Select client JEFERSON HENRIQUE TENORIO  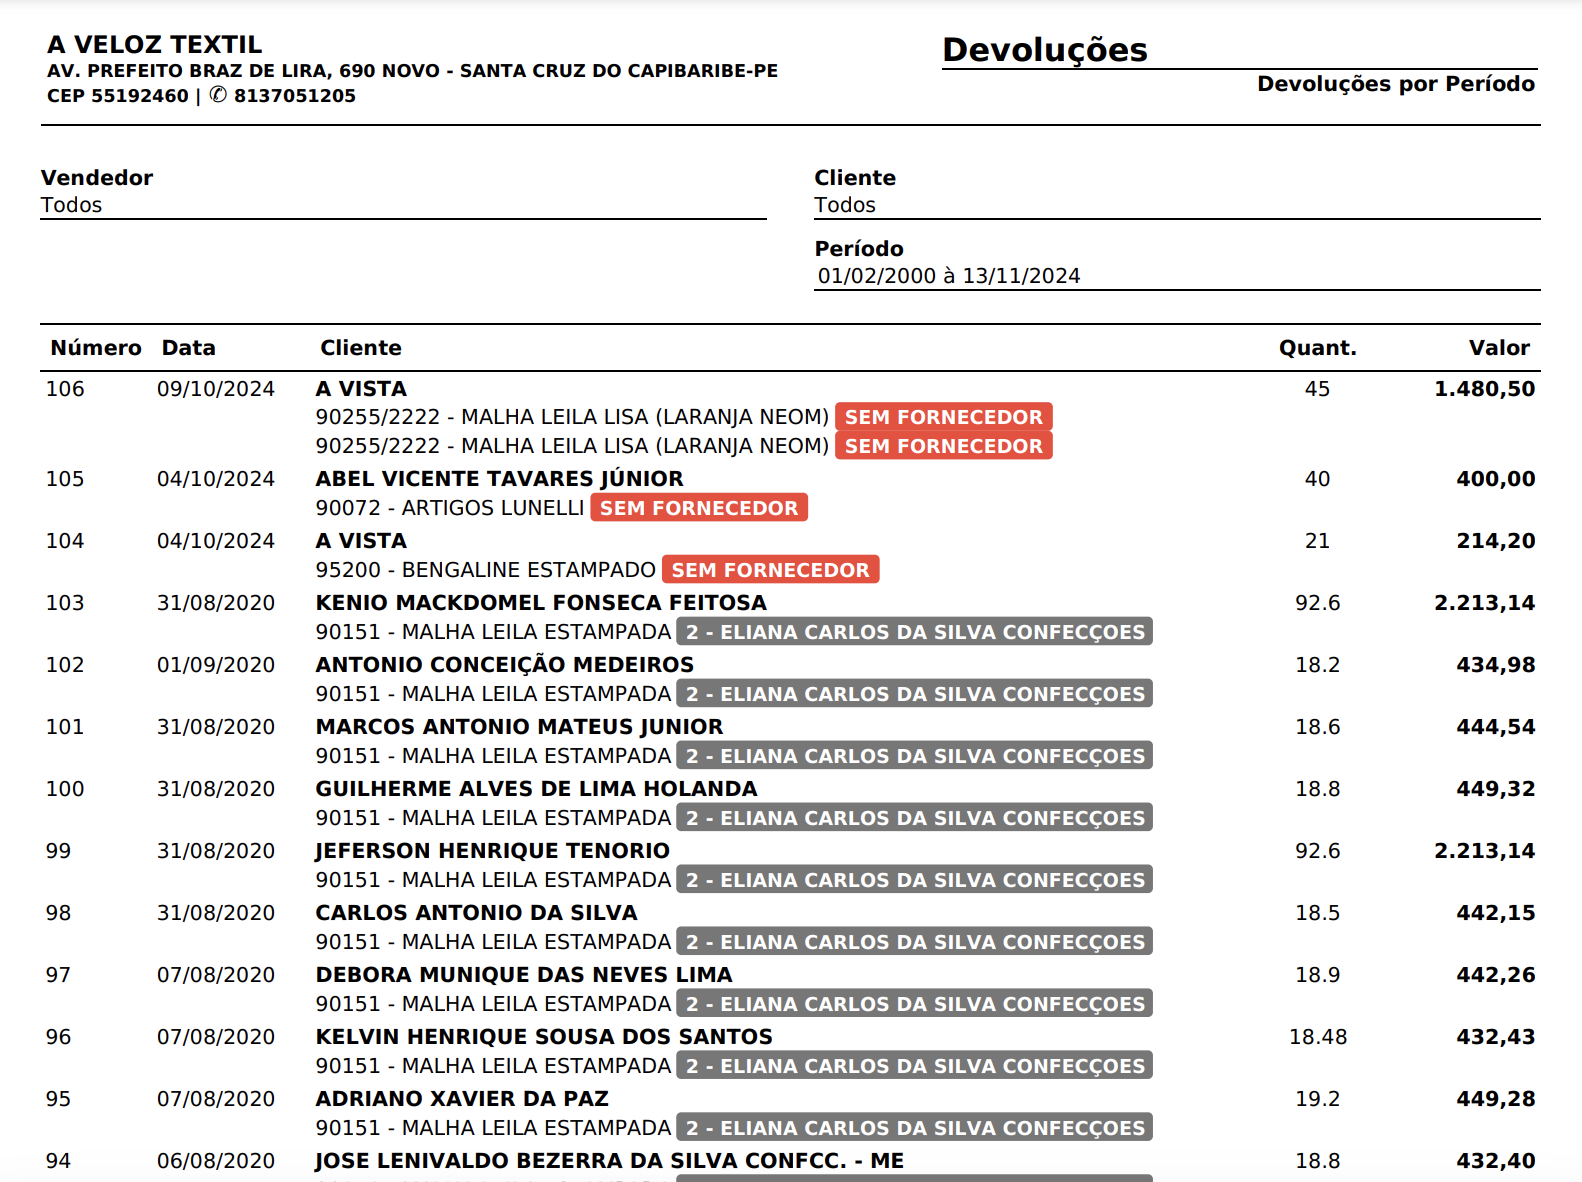pos(492,851)
